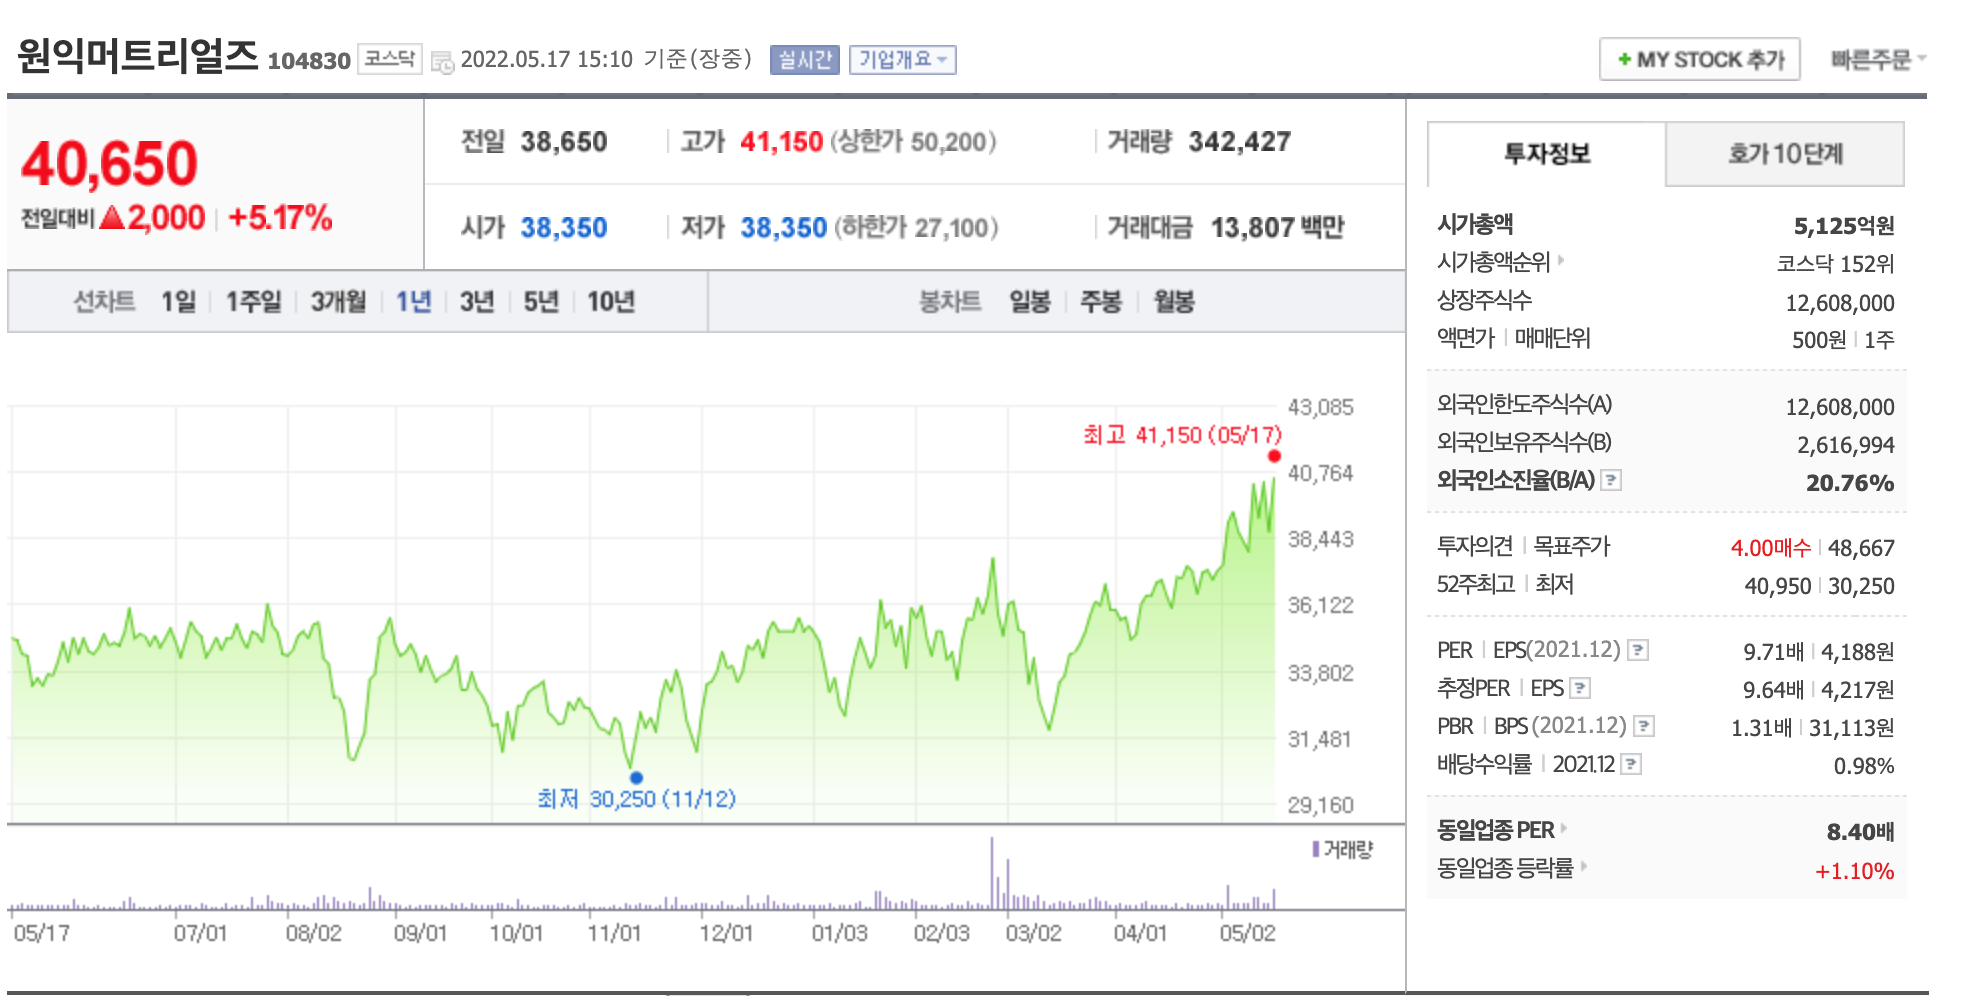Click the 고가 value 41,150

coord(781,142)
